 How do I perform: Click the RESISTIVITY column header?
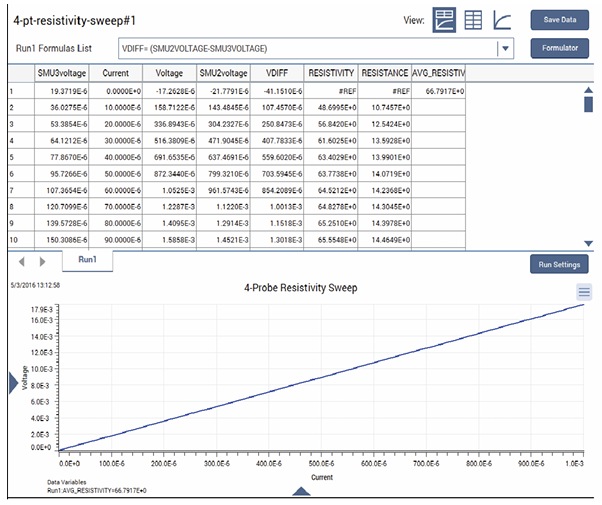click(x=331, y=73)
